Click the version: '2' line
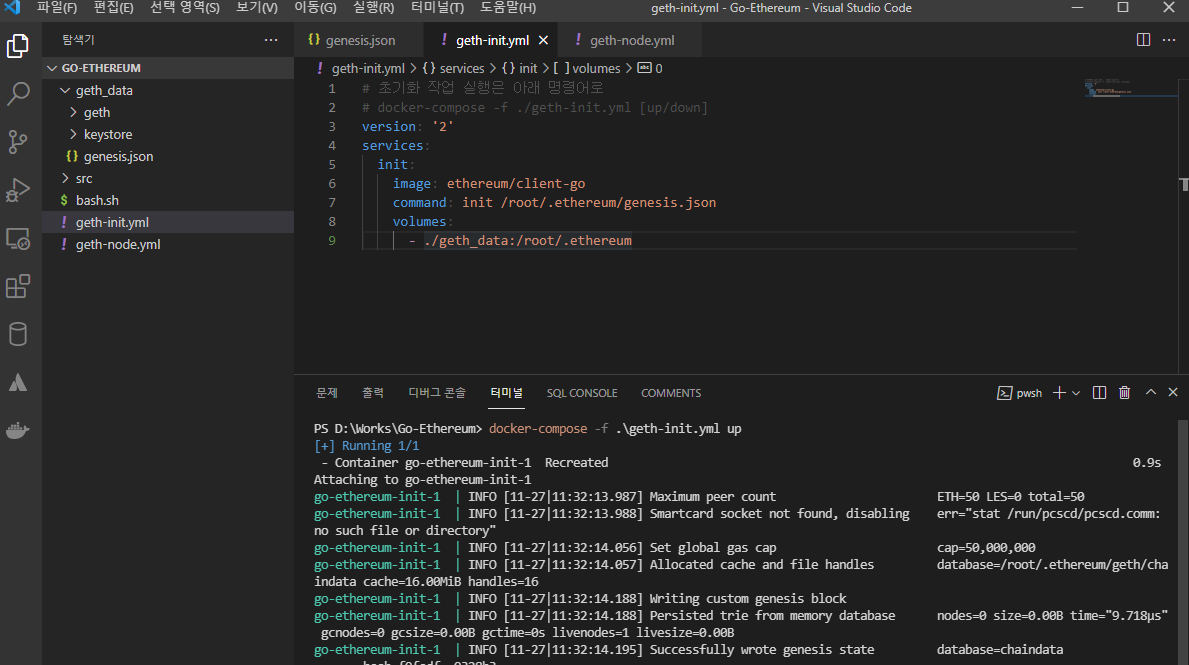Screen dimensions: 1189x665 click(x=407, y=127)
